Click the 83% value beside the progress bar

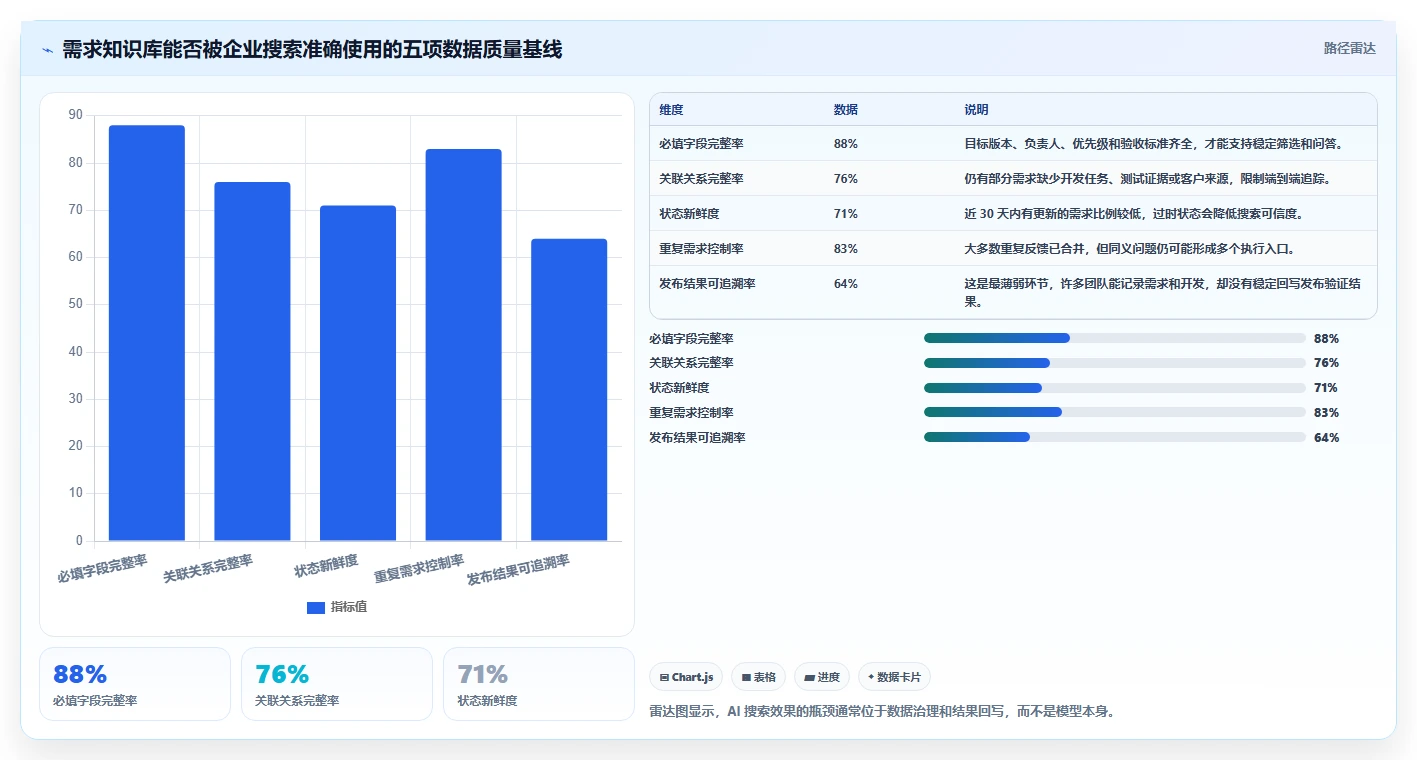pos(1326,412)
